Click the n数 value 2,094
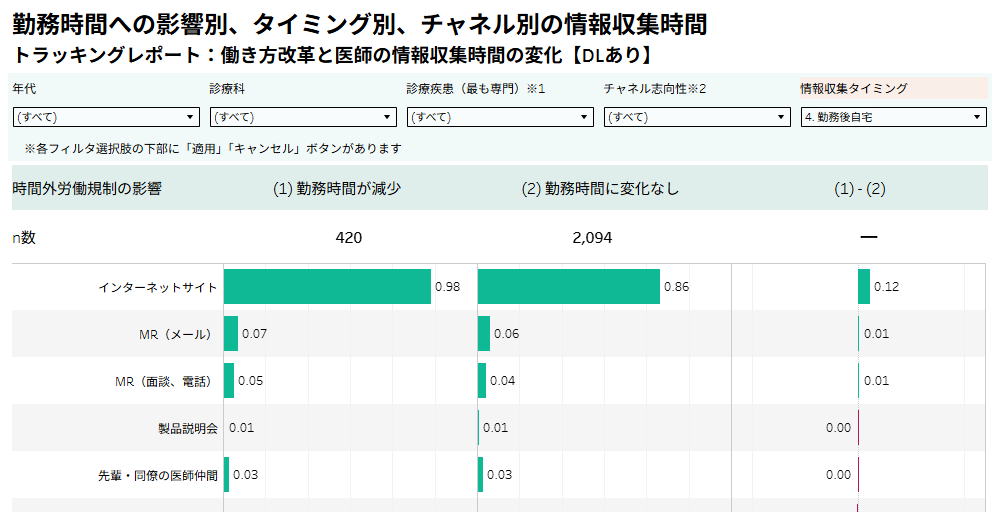This screenshot has width=996, height=512. click(592, 238)
